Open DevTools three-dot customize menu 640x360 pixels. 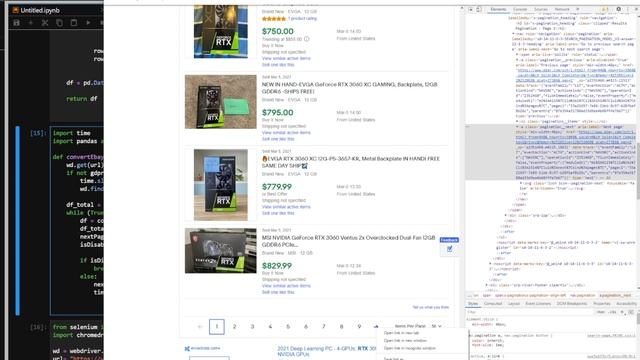click(x=628, y=9)
